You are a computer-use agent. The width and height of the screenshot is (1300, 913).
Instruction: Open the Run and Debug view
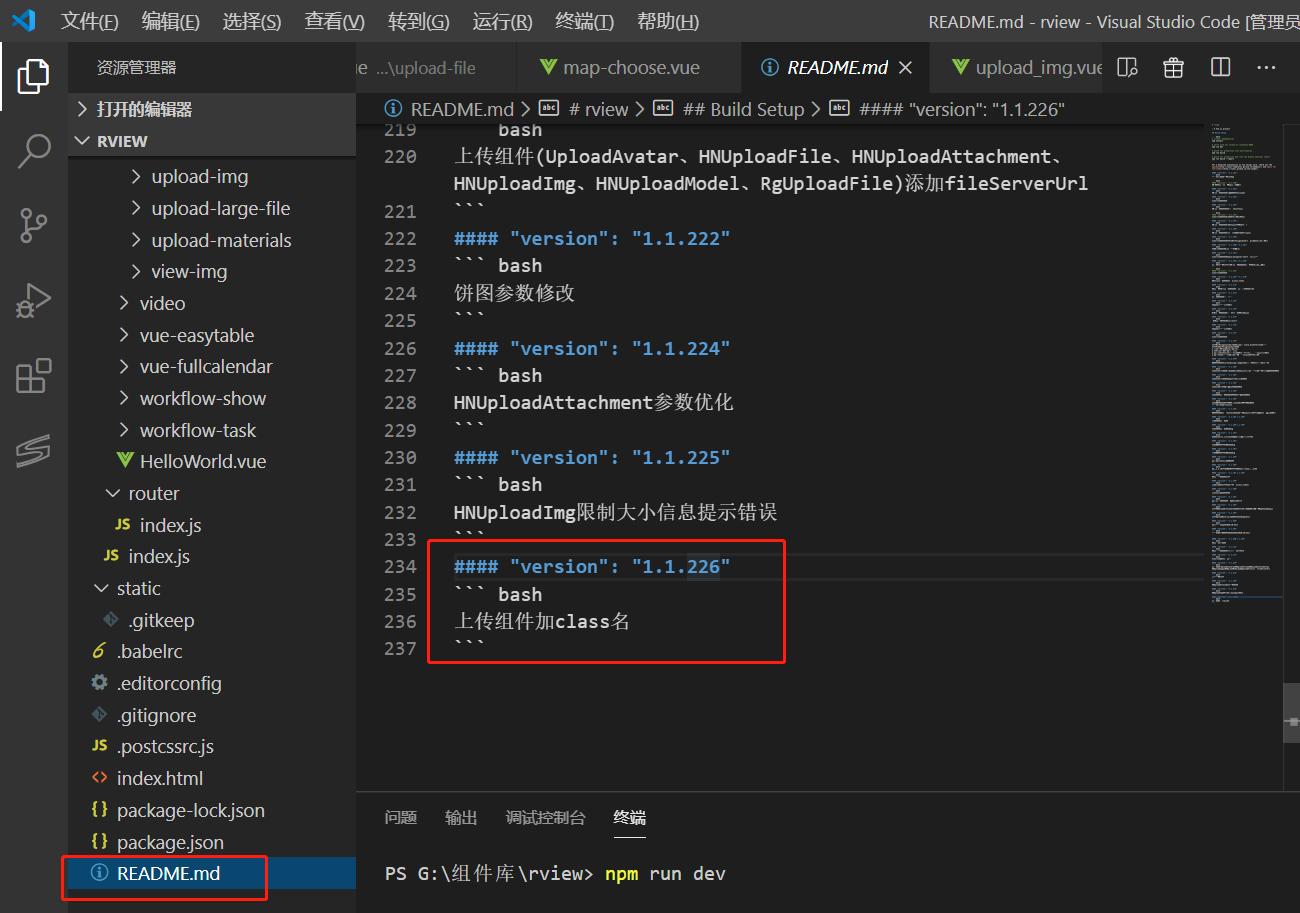33,301
